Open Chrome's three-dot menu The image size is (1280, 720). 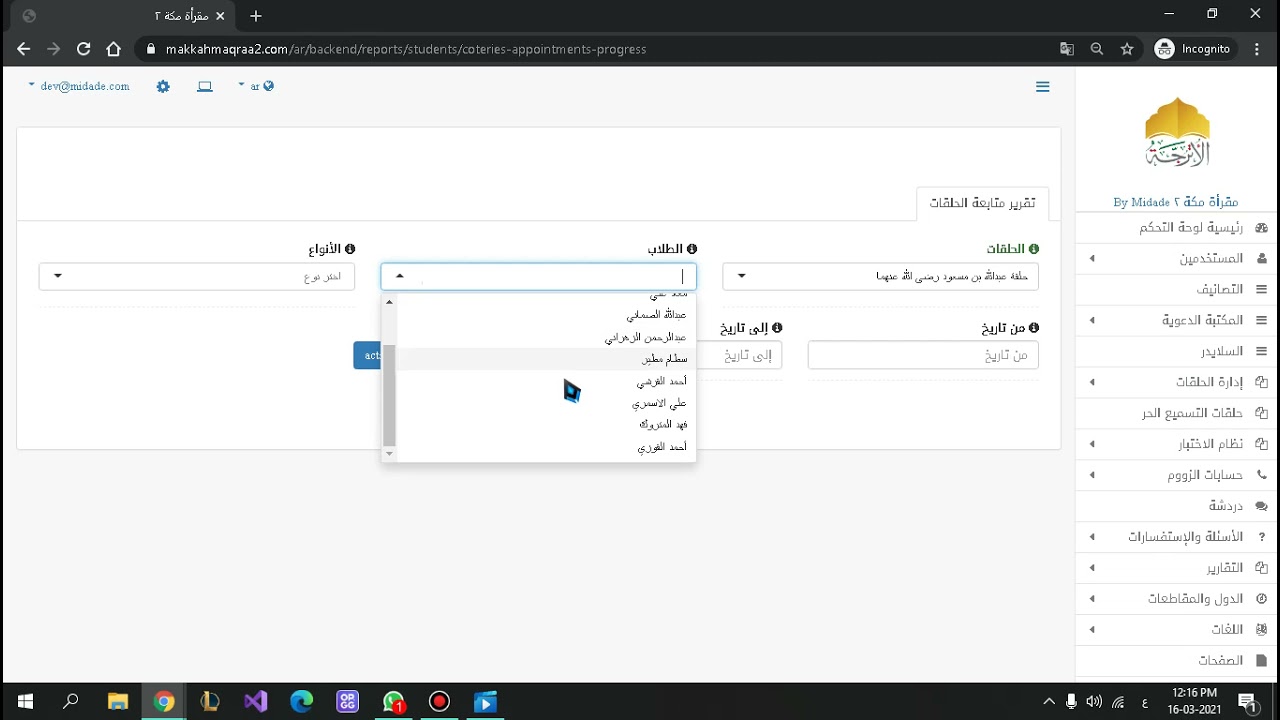tap(1257, 49)
